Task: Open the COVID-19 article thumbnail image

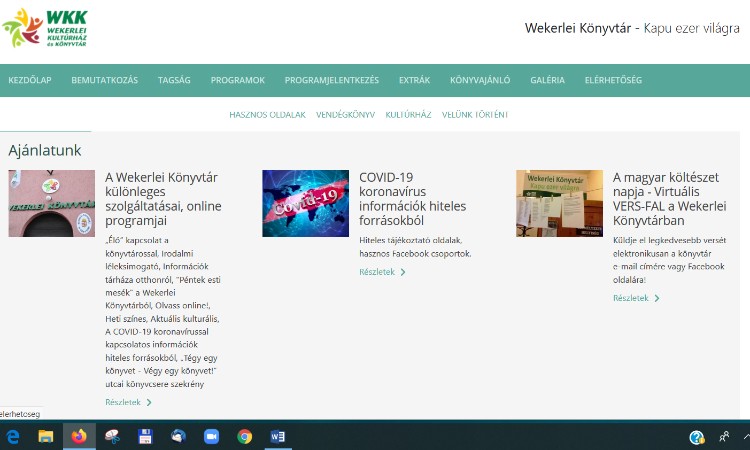Action: [x=305, y=203]
